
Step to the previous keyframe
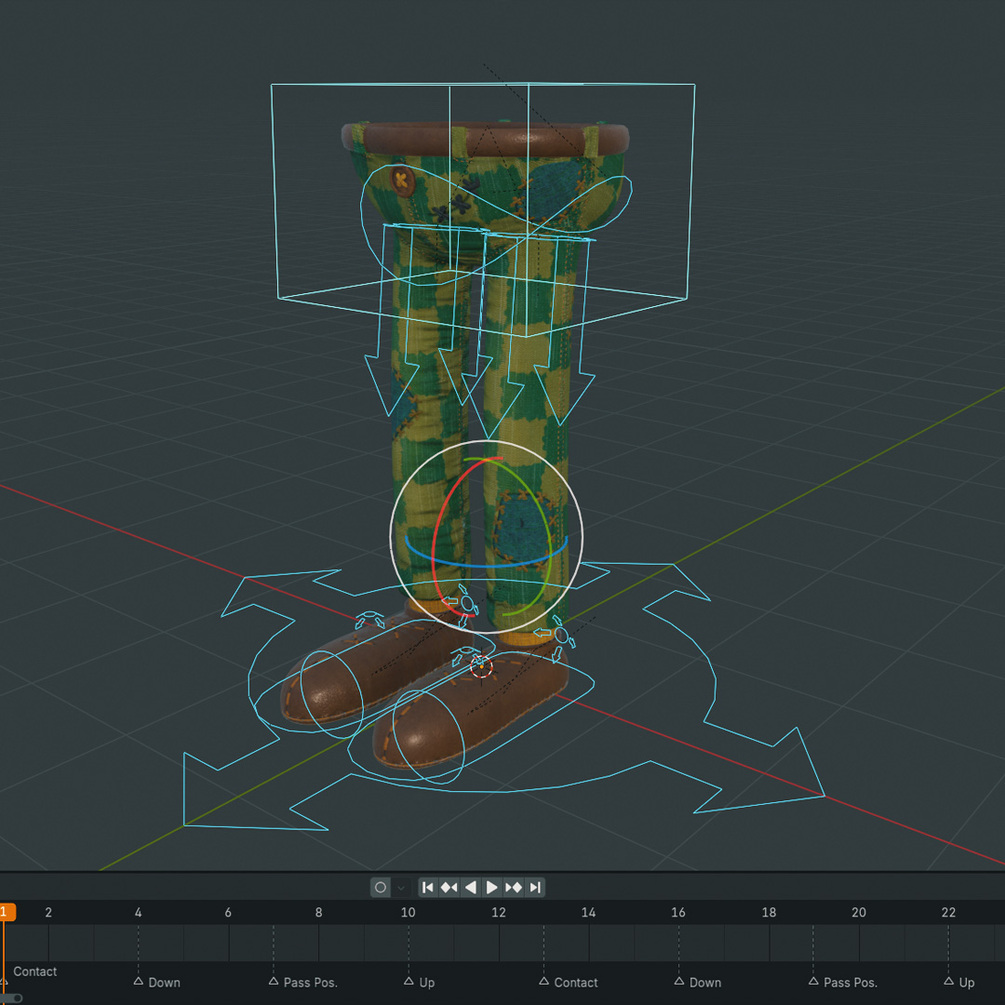(450, 887)
